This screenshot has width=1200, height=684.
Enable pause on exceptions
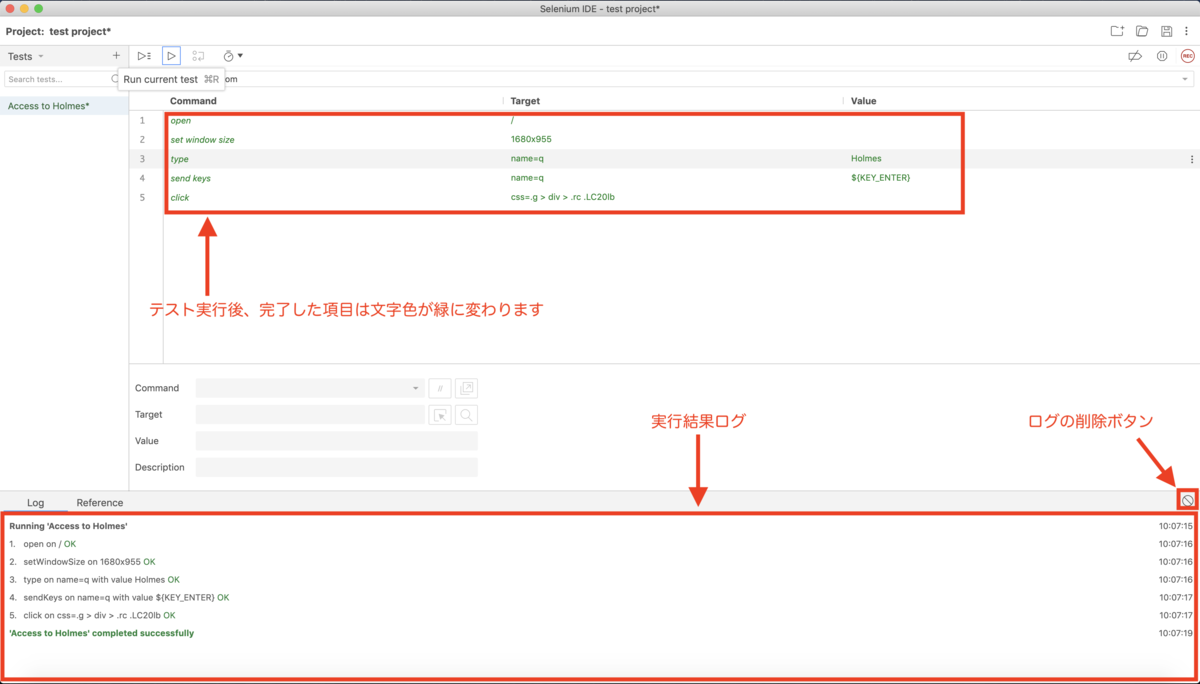[1161, 56]
